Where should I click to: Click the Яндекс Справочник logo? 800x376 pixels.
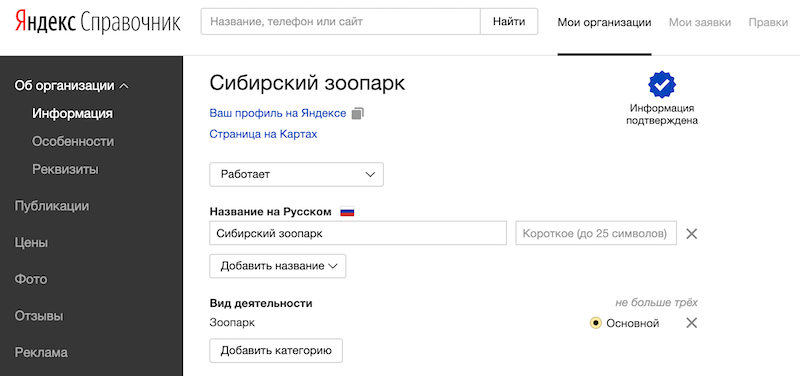[x=97, y=21]
